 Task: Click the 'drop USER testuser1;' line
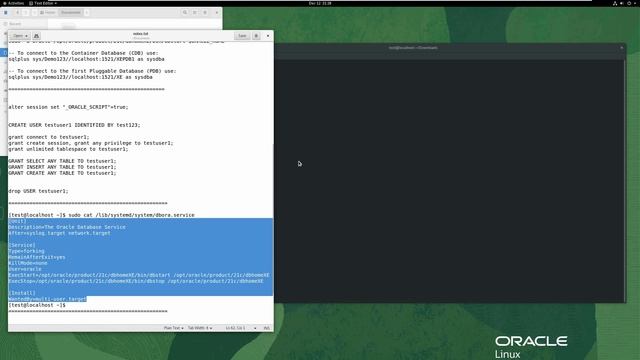tap(38, 191)
